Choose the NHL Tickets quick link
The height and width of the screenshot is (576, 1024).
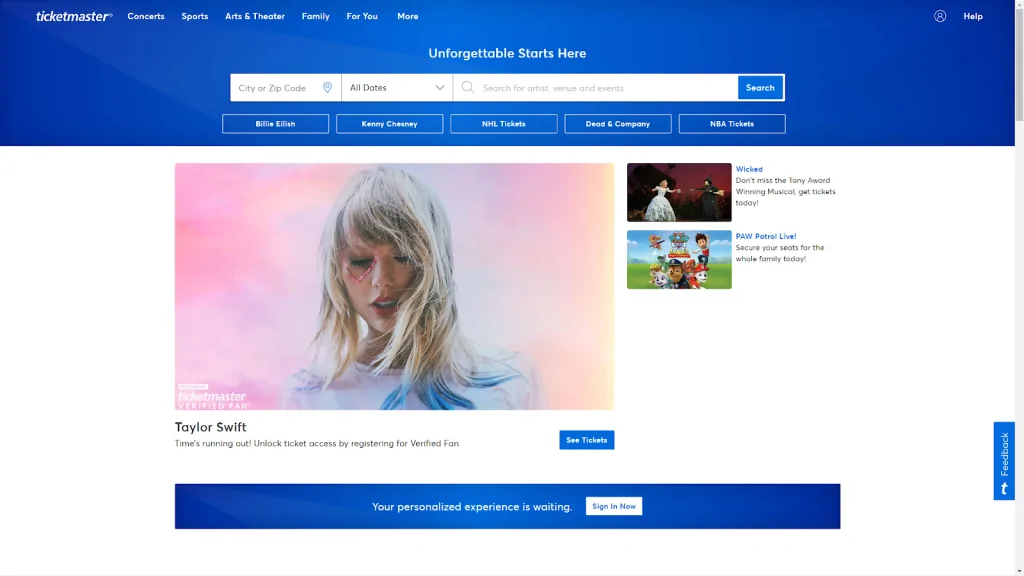click(503, 124)
